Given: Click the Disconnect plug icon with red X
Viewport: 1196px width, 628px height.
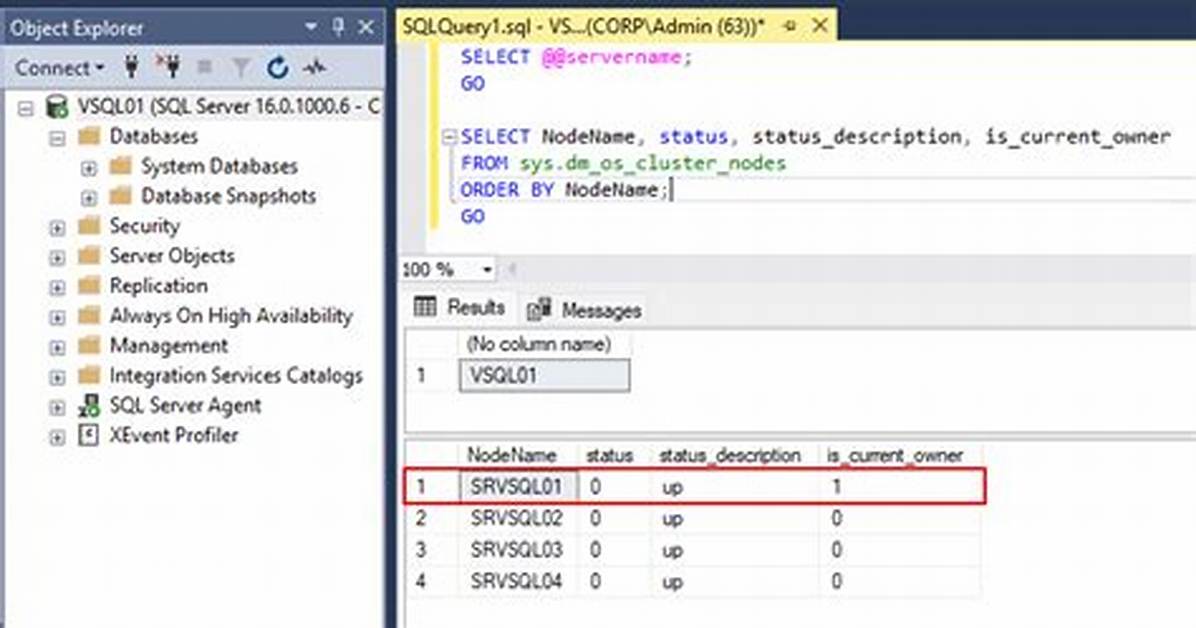Looking at the screenshot, I should (168, 67).
